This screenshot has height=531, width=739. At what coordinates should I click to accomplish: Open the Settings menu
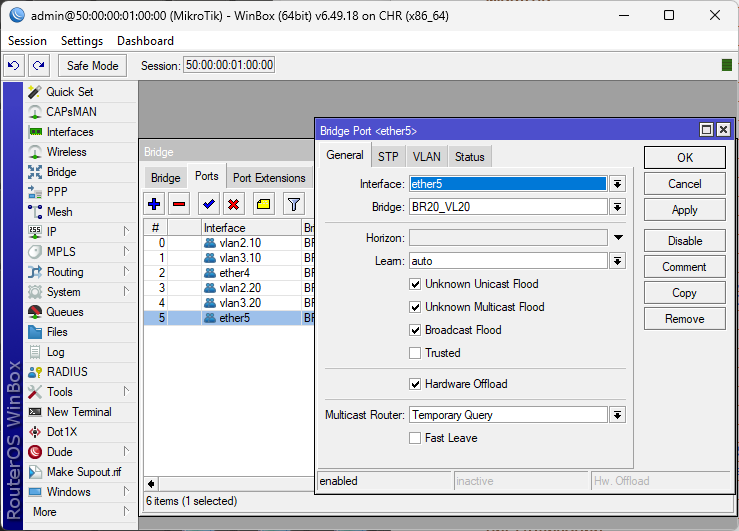coord(81,41)
